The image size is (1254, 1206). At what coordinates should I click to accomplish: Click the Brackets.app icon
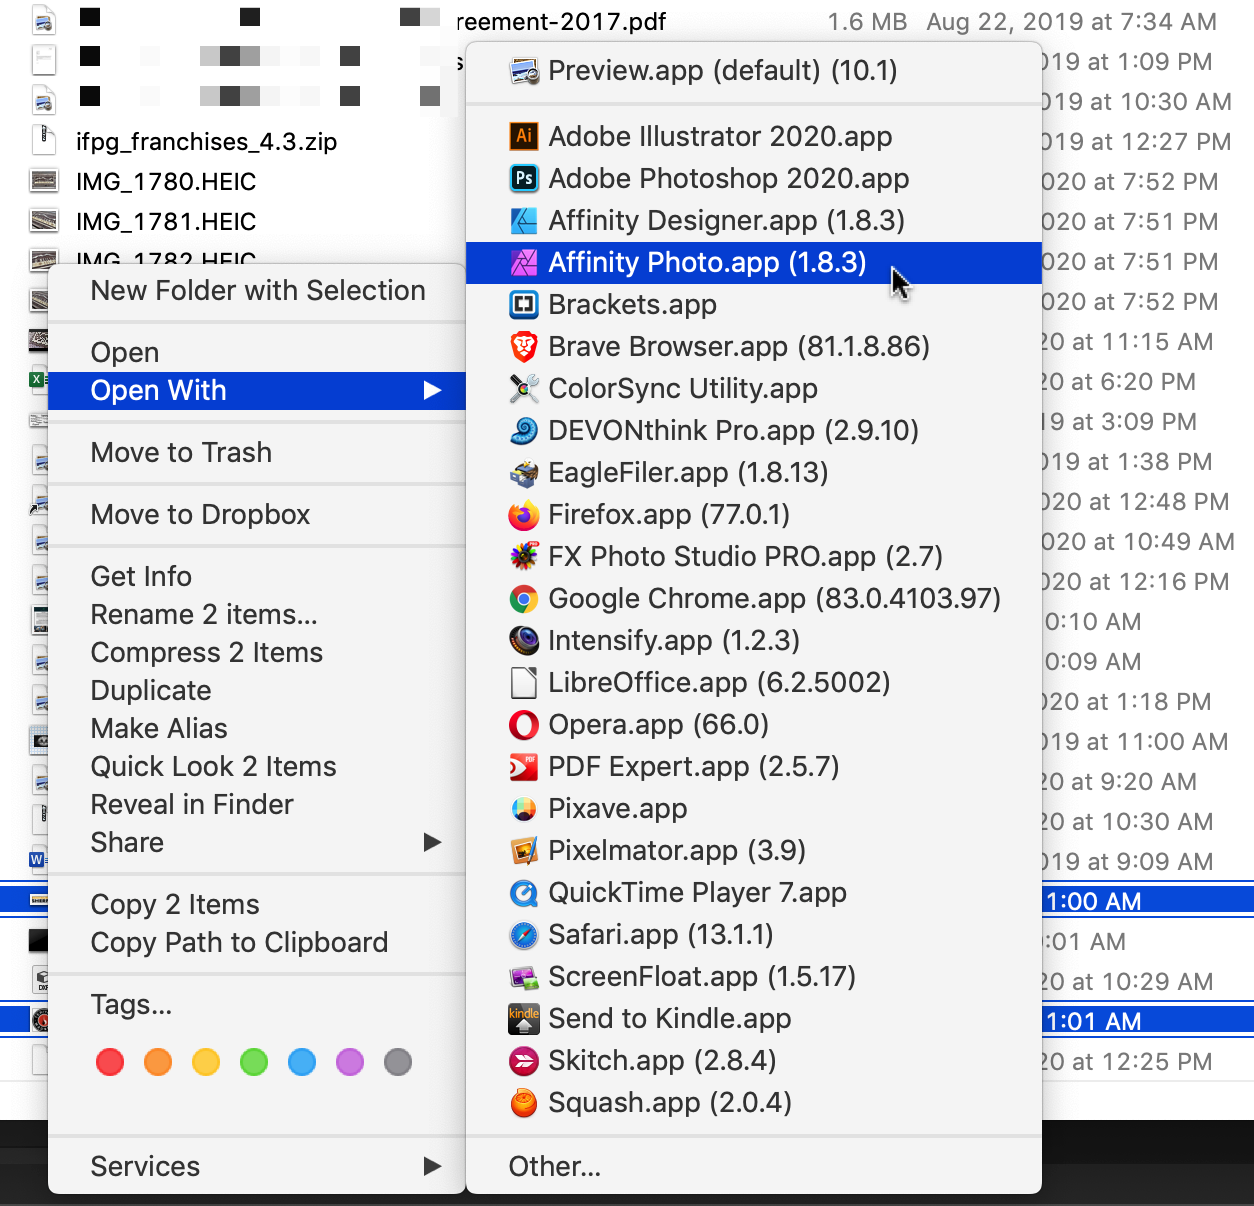[524, 305]
